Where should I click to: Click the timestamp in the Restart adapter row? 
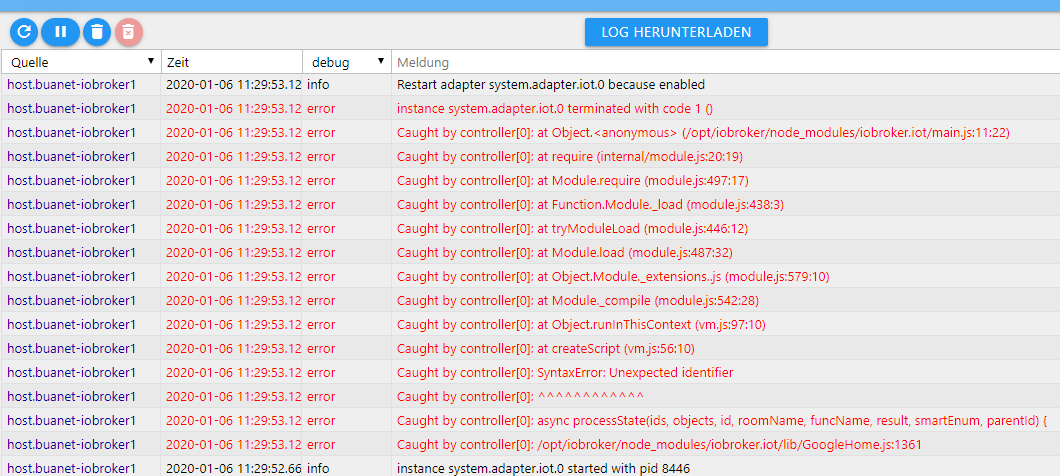[231, 85]
